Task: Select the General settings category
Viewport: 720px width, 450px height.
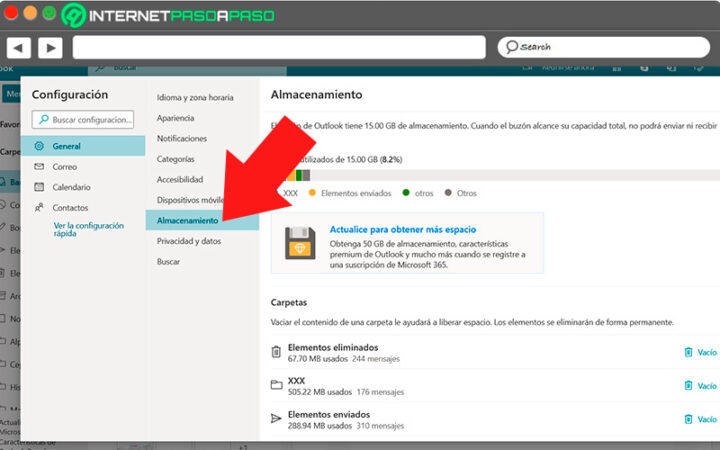Action: (x=83, y=146)
